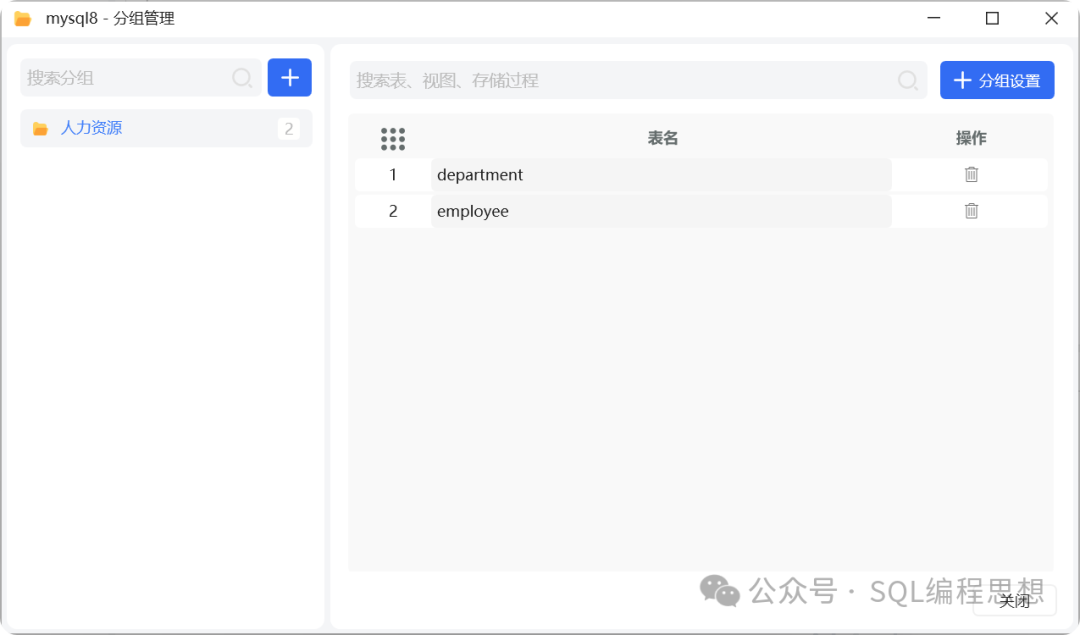Click the count badge on 人力资源

click(x=289, y=128)
